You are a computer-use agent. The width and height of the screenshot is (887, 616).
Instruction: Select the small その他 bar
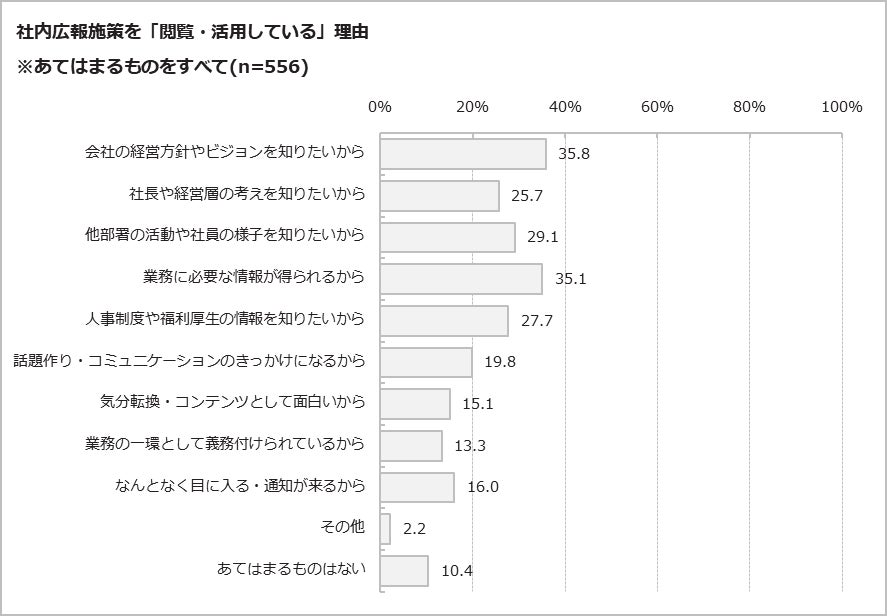pos(385,529)
